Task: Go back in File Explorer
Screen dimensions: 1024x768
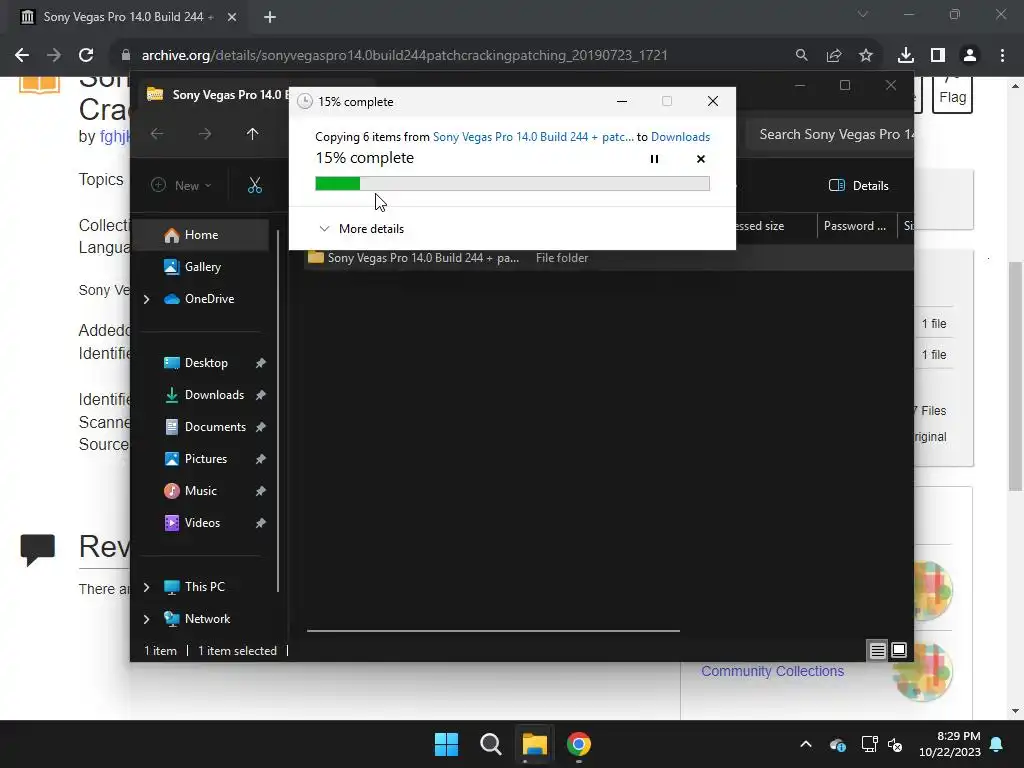Action: 157,134
